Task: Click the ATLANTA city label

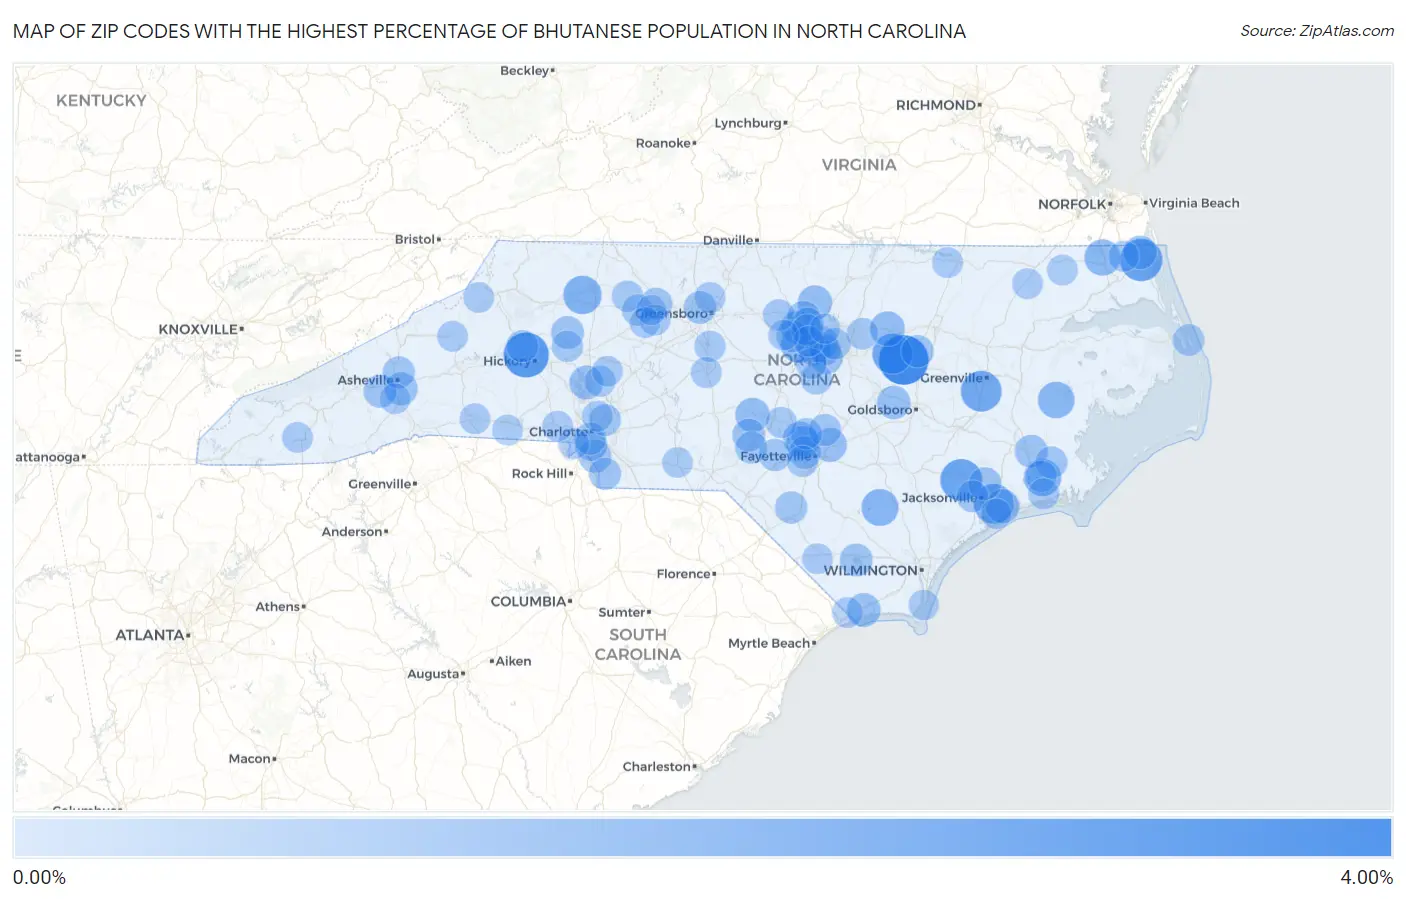Action: (150, 635)
